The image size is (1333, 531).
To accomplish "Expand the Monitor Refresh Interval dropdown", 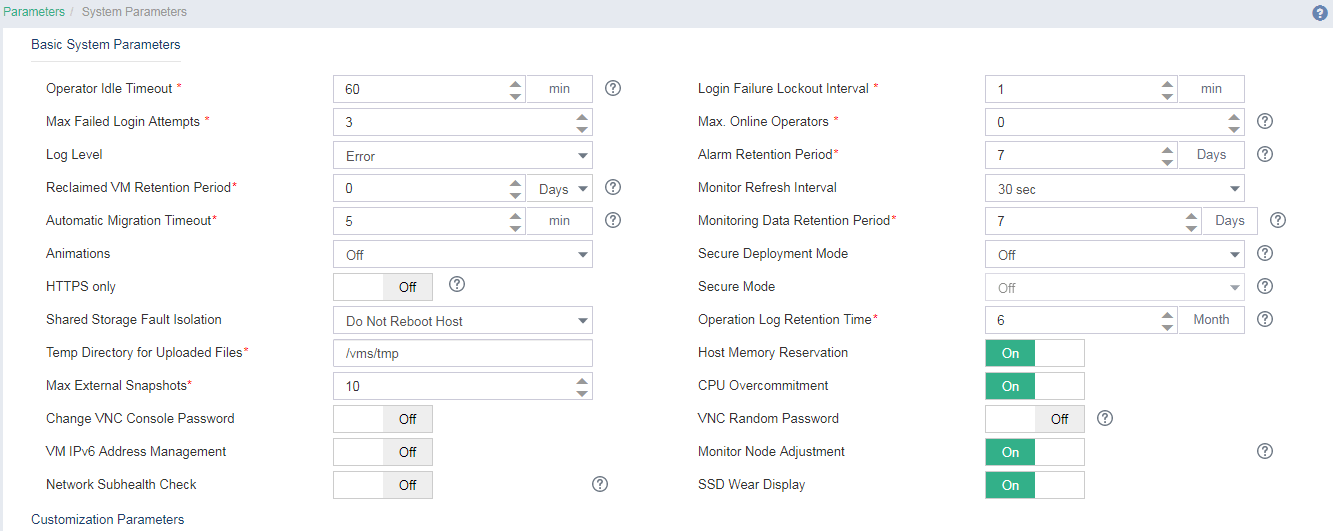I will click(x=1115, y=189).
